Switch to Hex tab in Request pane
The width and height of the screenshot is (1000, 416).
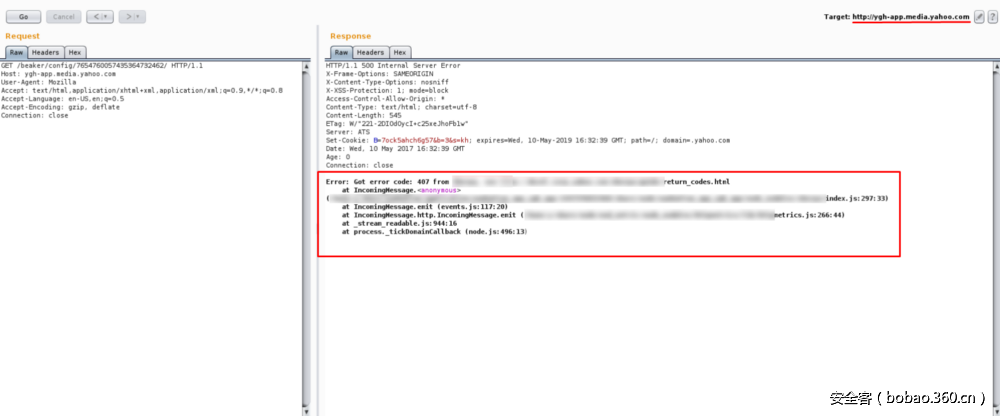(75, 52)
